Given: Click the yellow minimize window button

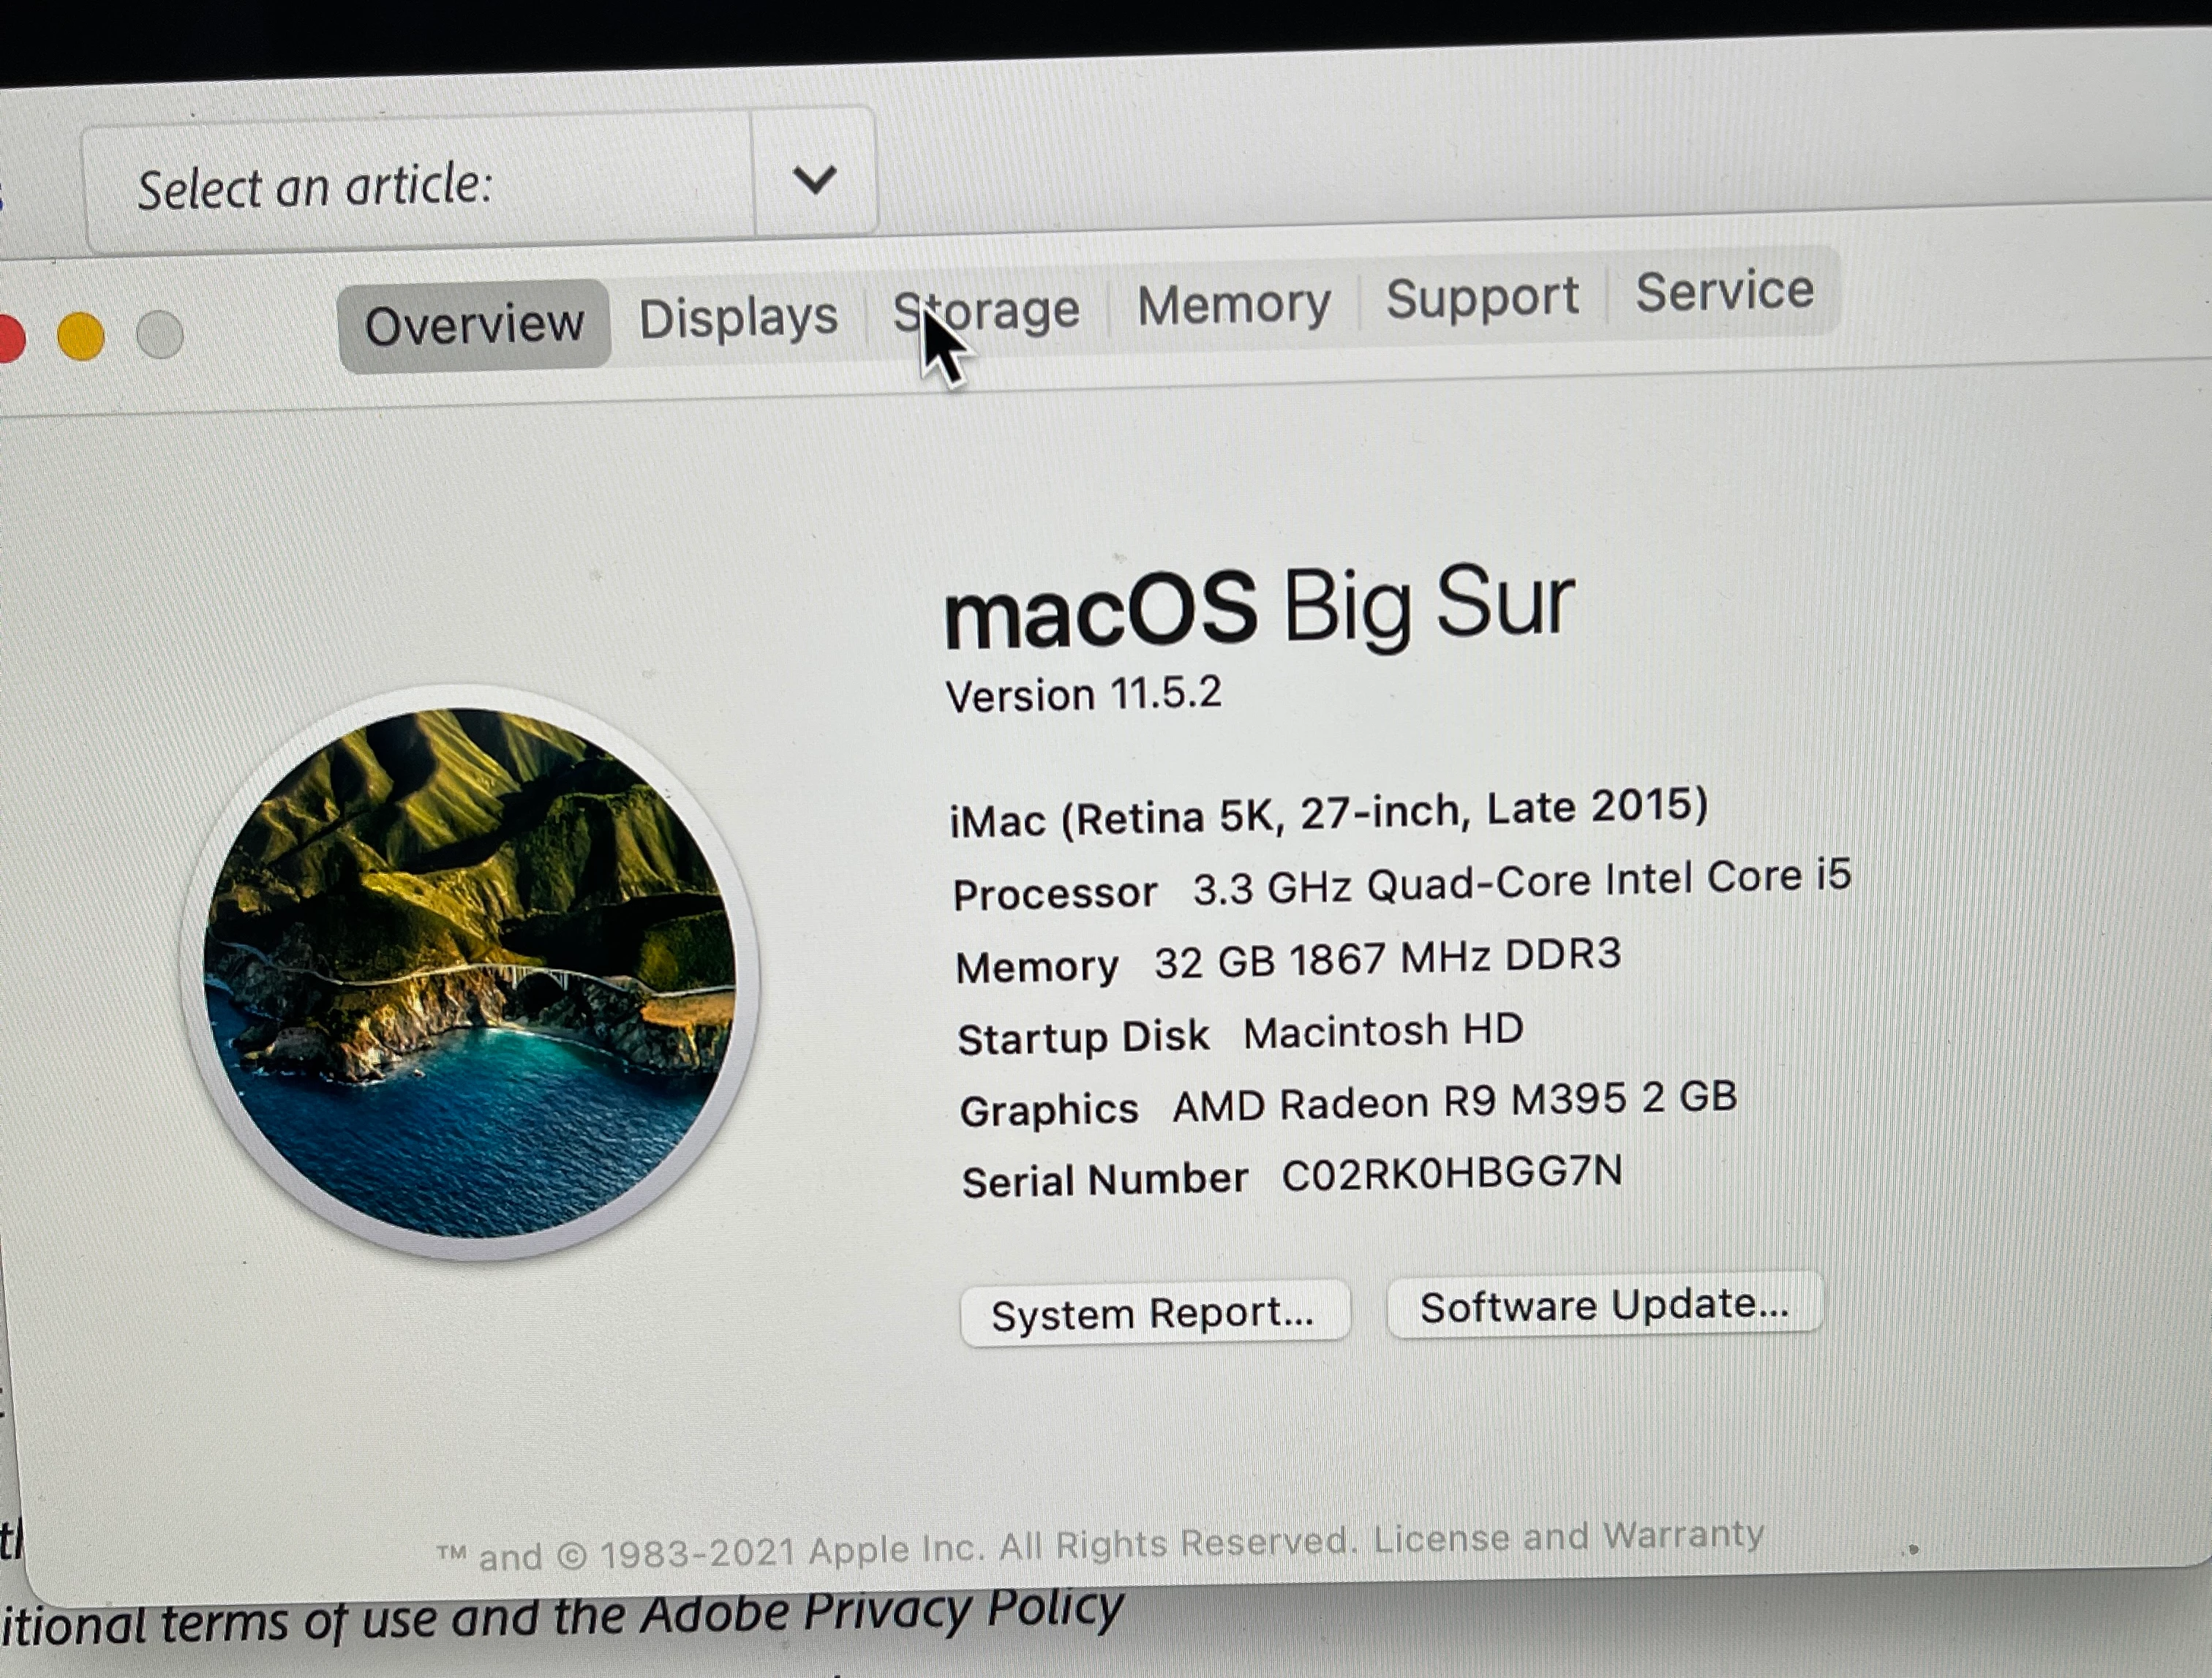Looking at the screenshot, I should [81, 335].
